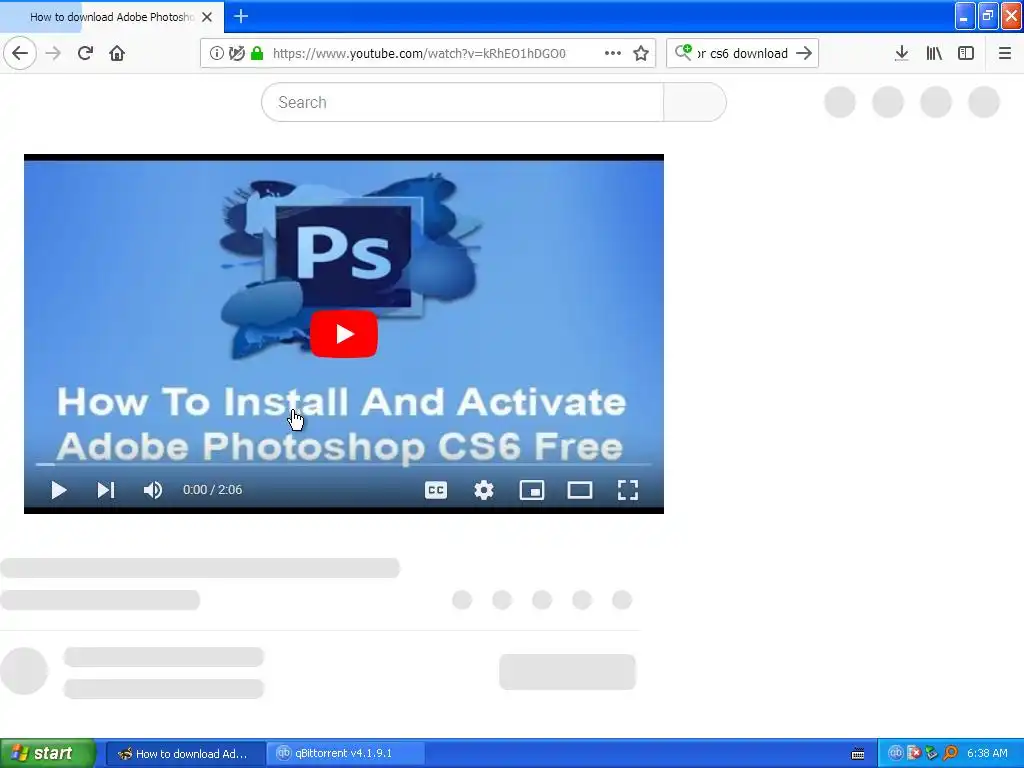Screen dimensions: 1024x768
Task: Click the red security alert tray icon
Action: pyautogui.click(x=914, y=753)
